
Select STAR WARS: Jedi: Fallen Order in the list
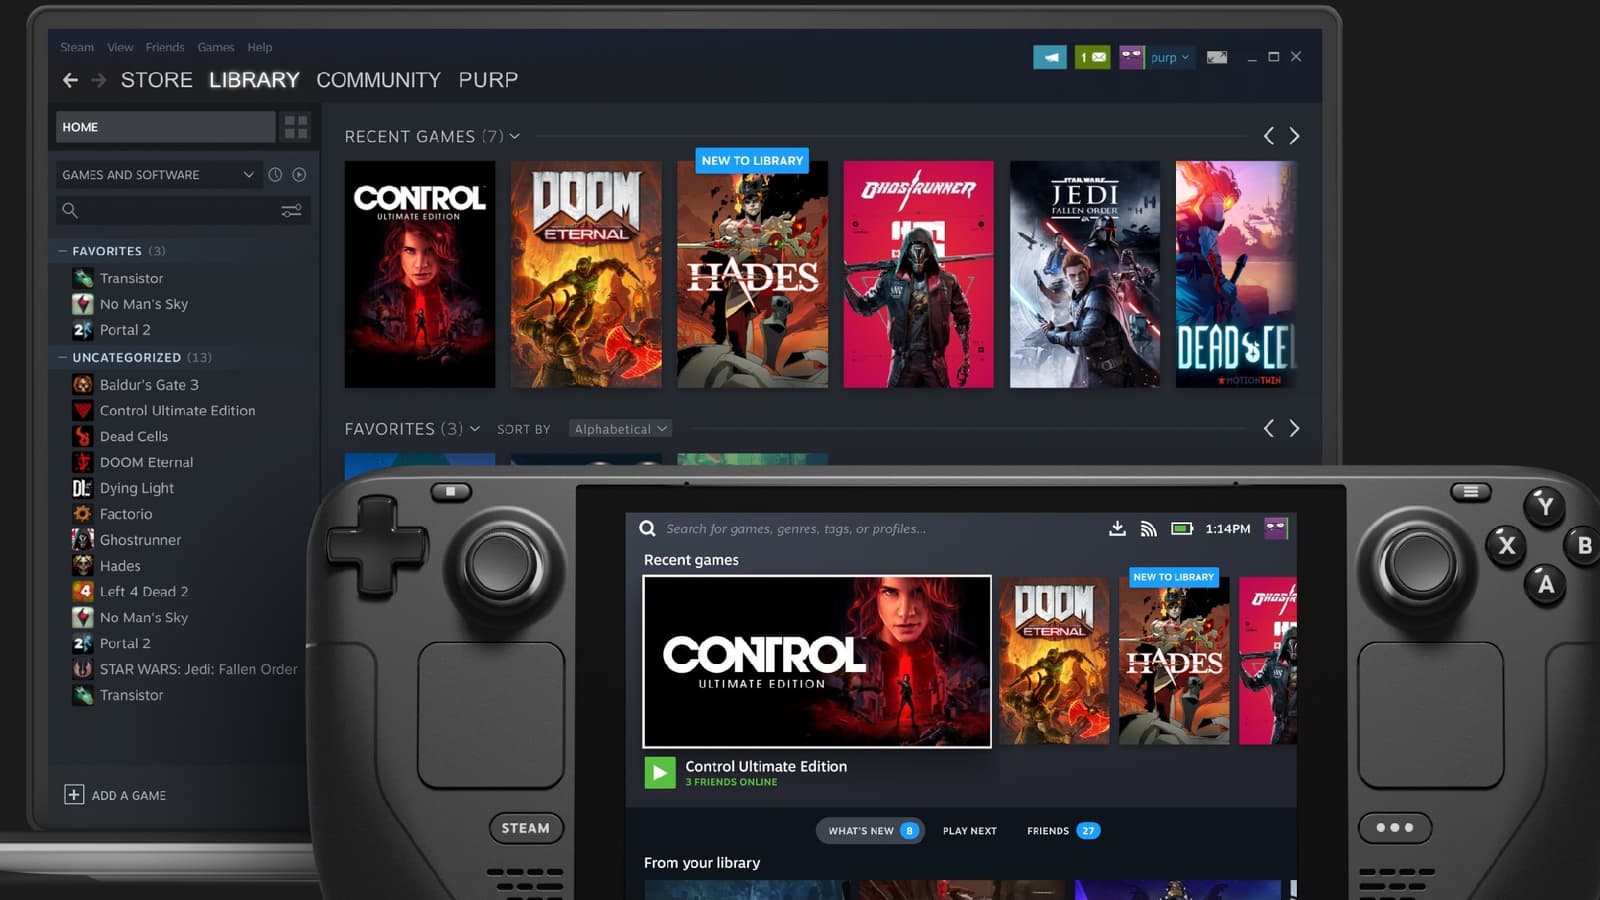(198, 669)
